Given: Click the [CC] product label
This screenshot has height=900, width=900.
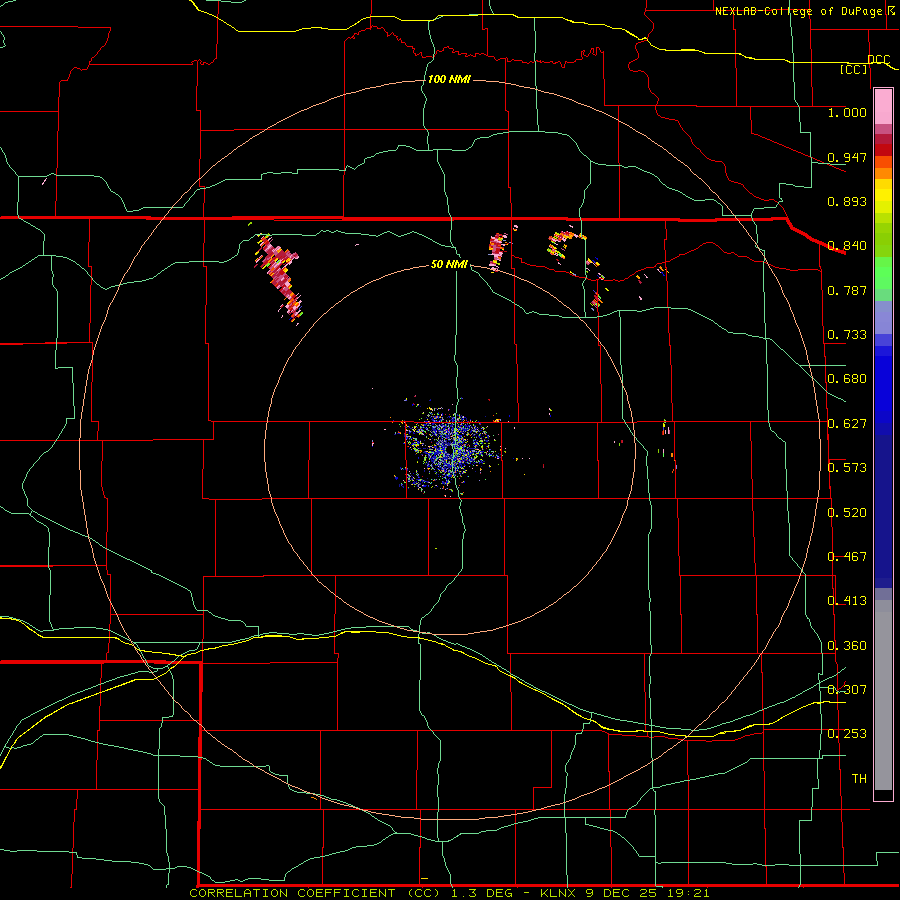Looking at the screenshot, I should click(x=854, y=69).
